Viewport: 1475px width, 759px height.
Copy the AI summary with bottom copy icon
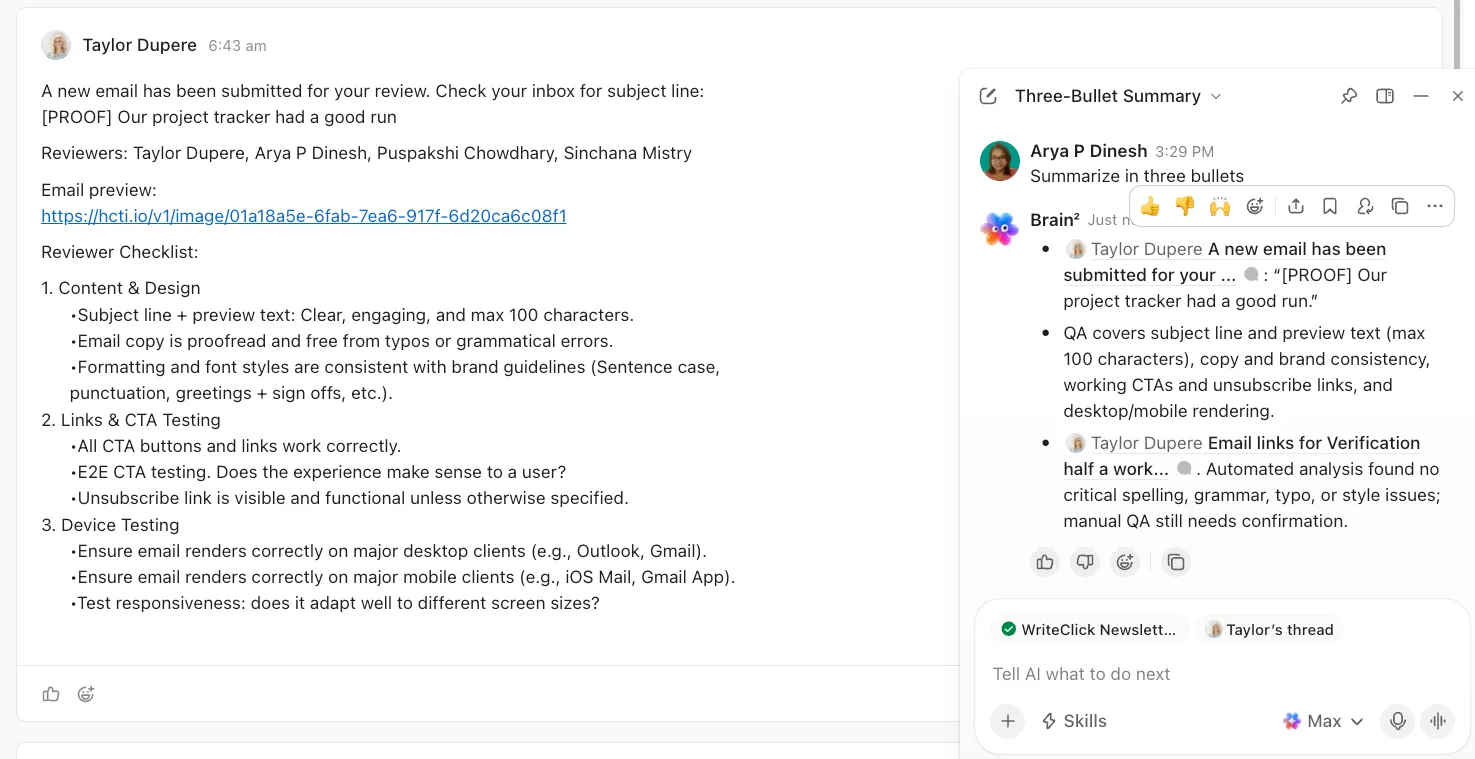pos(1176,562)
